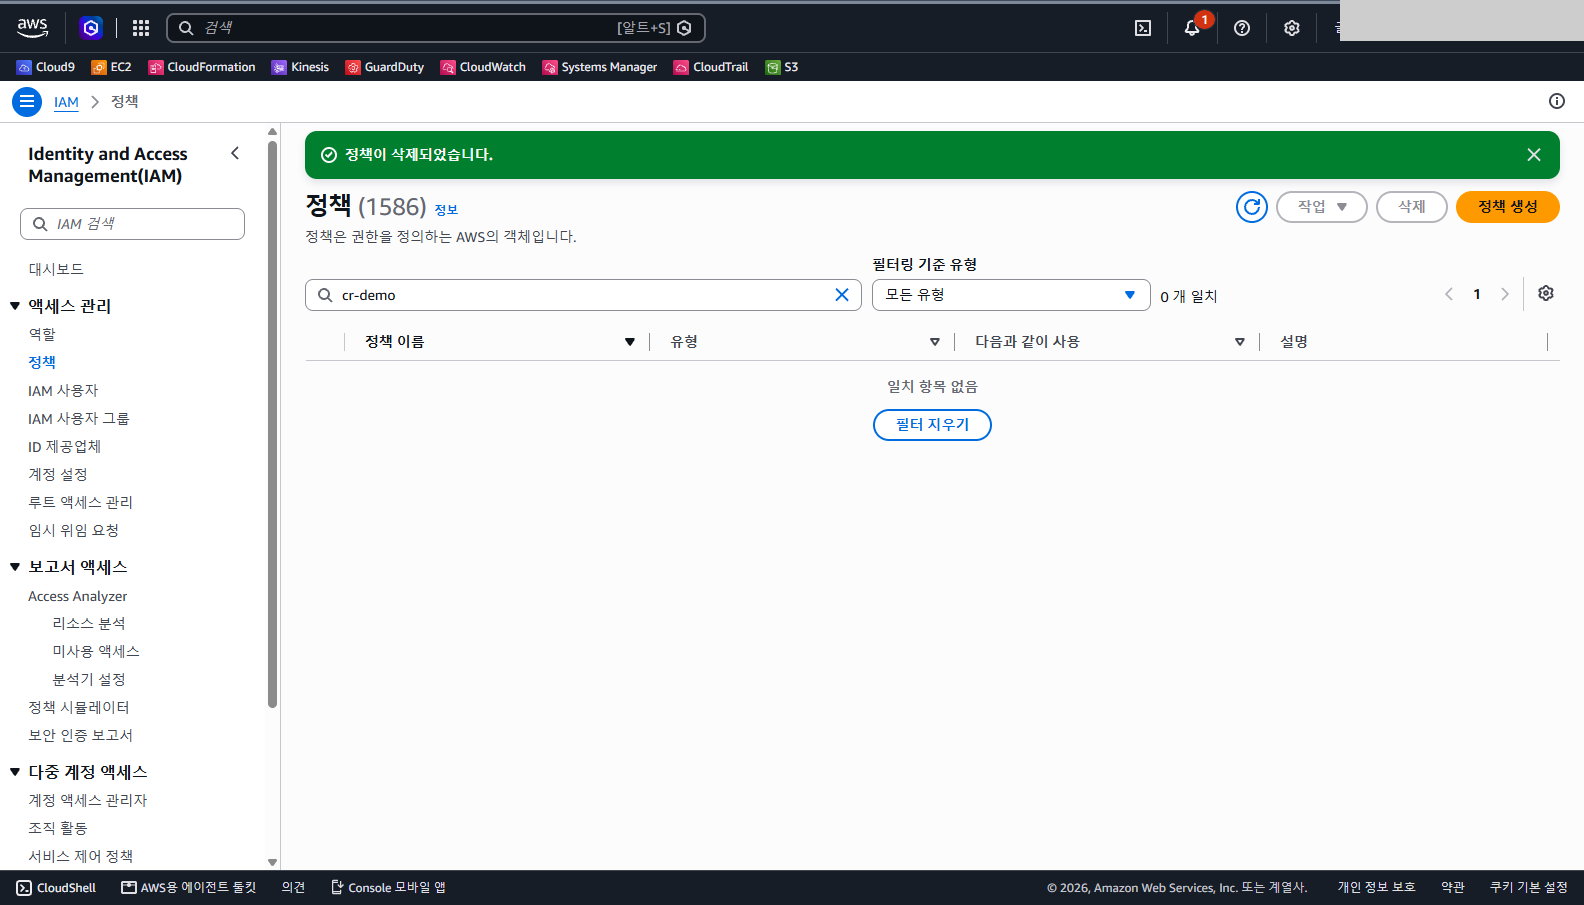
Task: Launch CloudShell from top bar icon
Action: pos(1143,28)
